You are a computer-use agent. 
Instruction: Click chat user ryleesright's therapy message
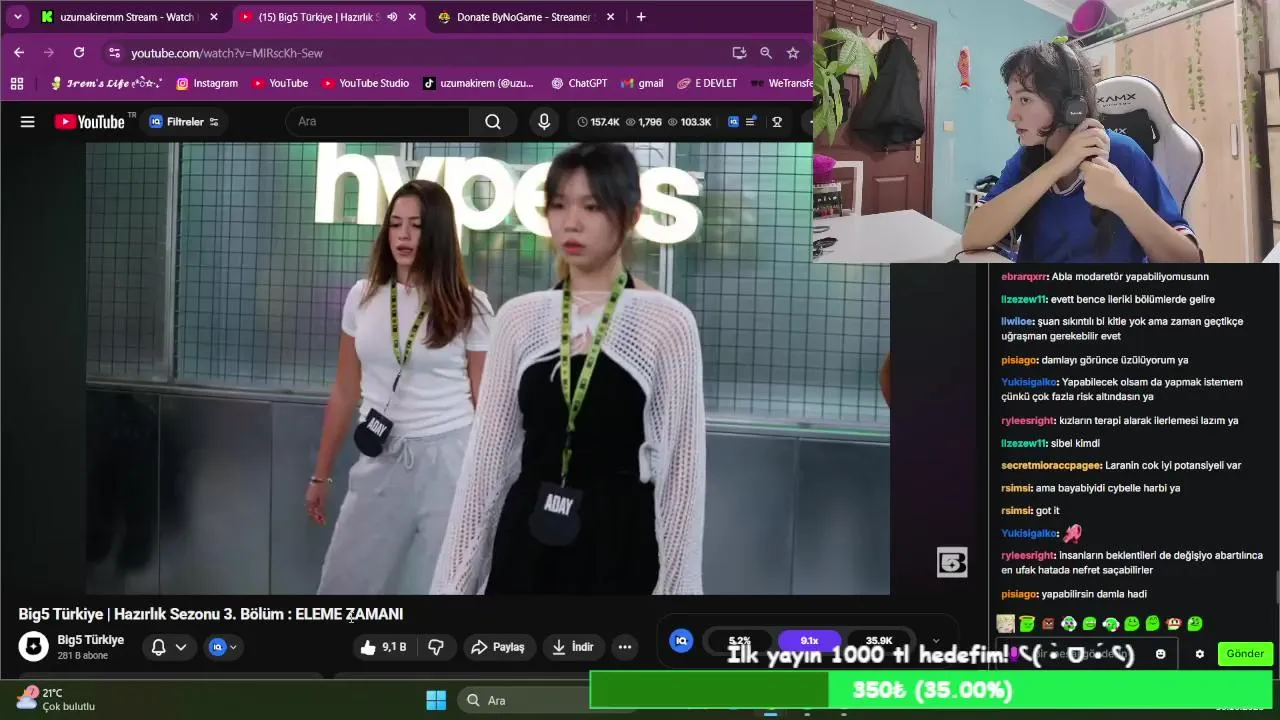click(x=1120, y=421)
